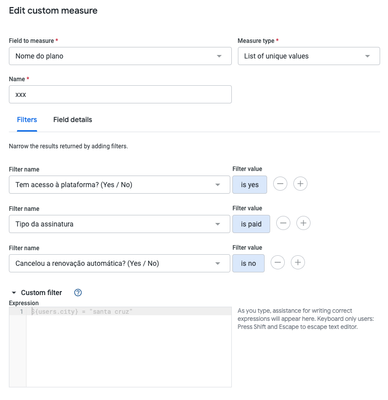The image size is (388, 400).
Task: Collapse the Custom filter section
Action: coord(14,293)
